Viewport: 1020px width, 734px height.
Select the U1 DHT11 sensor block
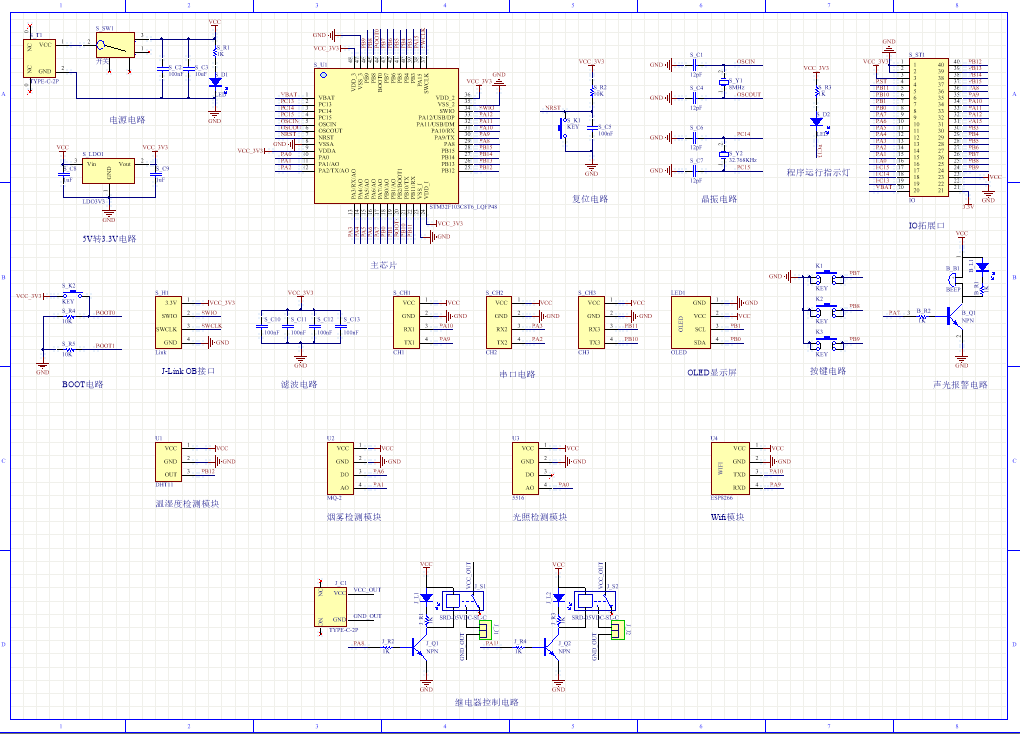(168, 461)
